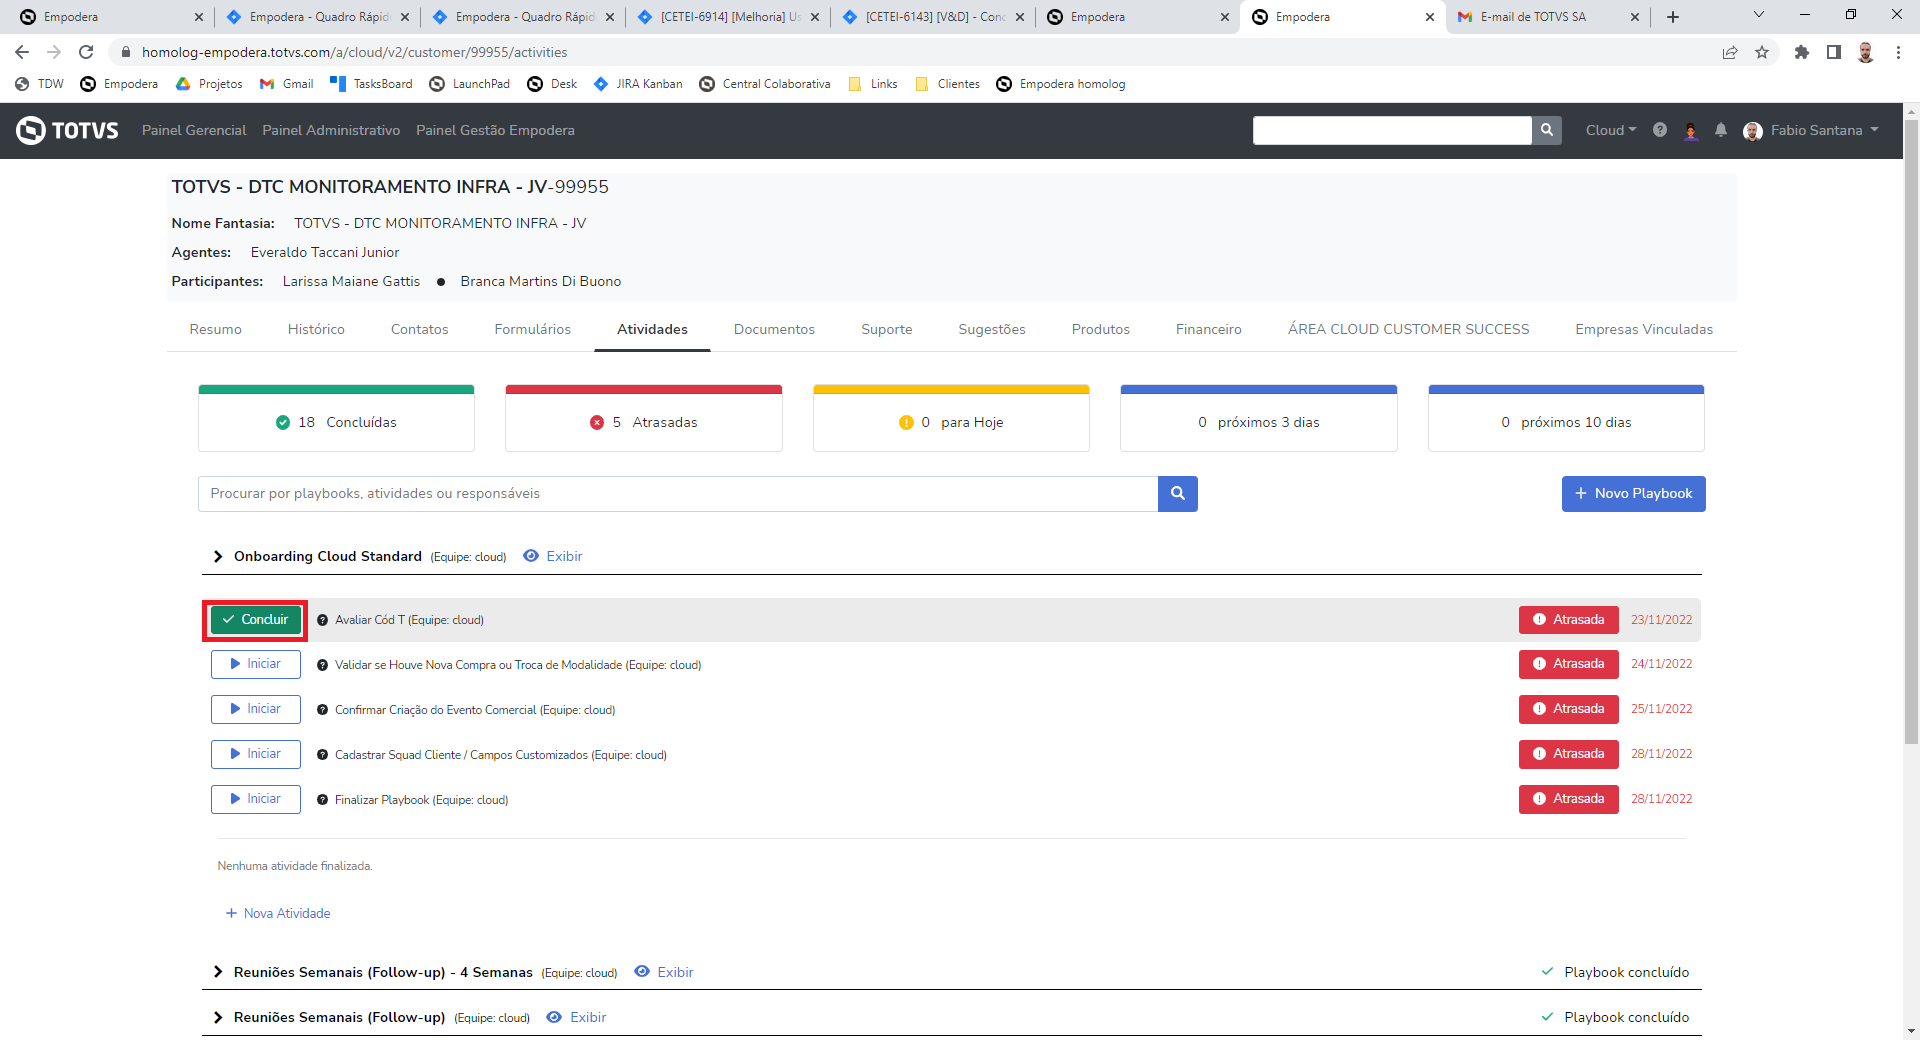Viewport: 1920px width, 1040px height.
Task: Create a Novo Playbook
Action: (x=1634, y=493)
